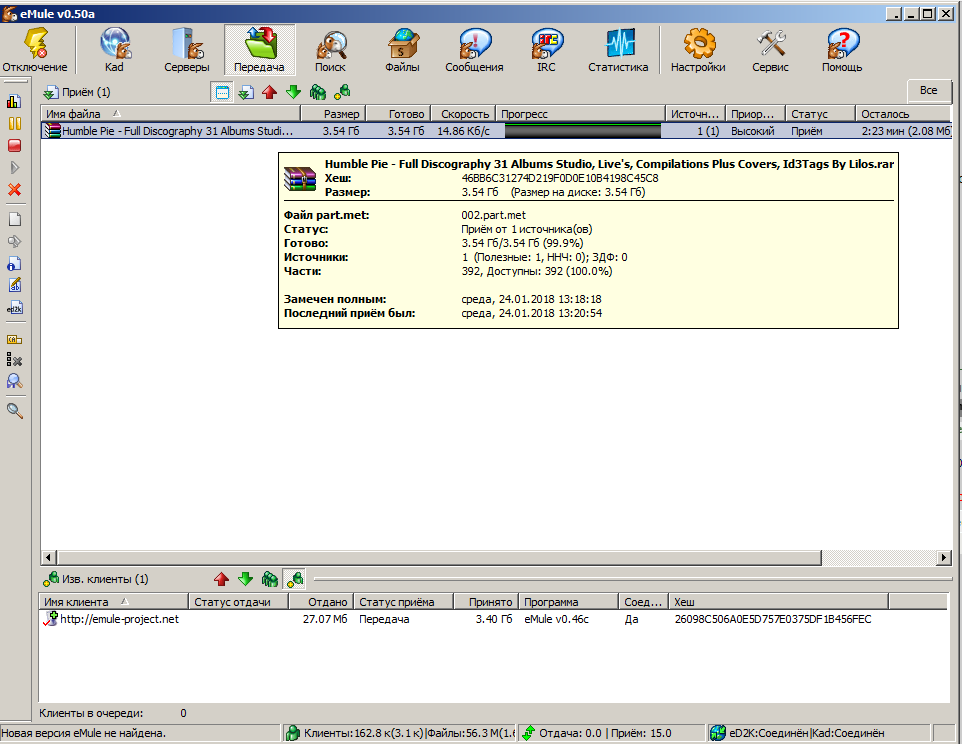Select the Humble Pie Full Discography download row
This screenshot has height=744, width=962.
(496, 131)
